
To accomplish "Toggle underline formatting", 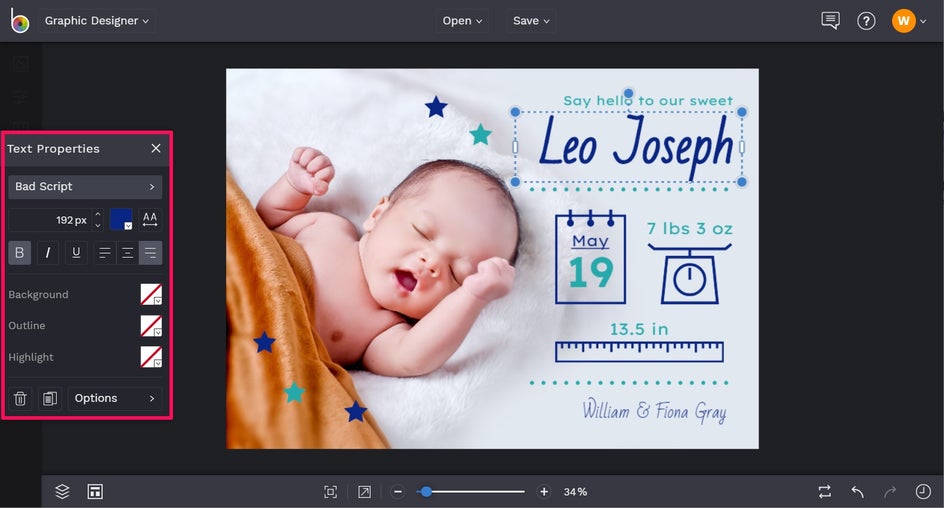I will pos(76,253).
